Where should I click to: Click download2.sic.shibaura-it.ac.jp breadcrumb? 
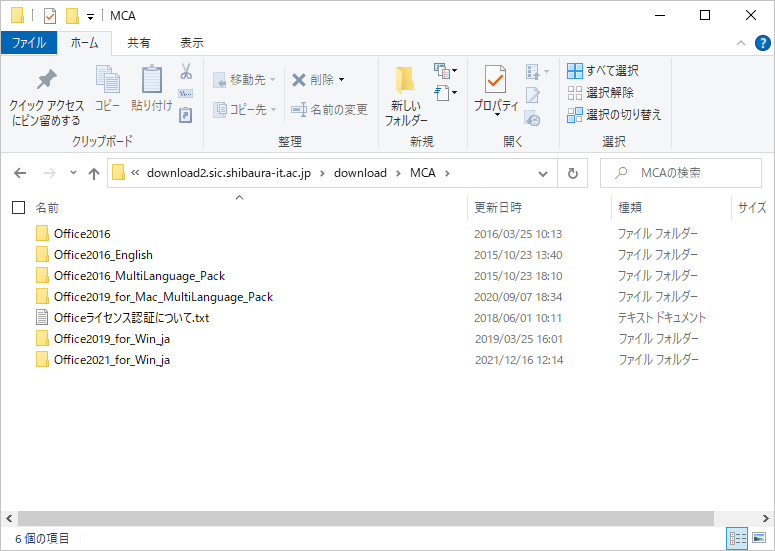point(229,173)
